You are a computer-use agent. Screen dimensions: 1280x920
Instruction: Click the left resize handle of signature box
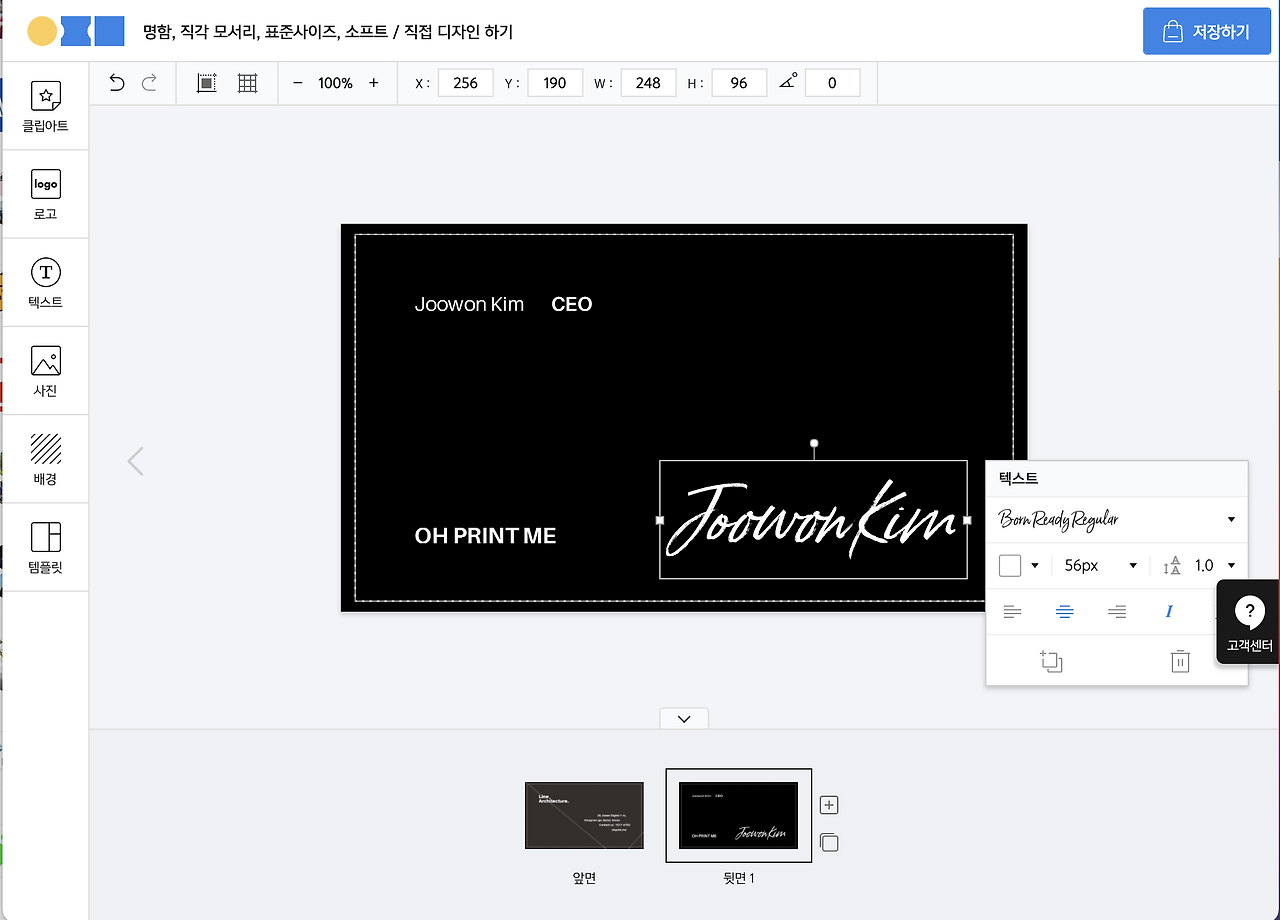click(x=660, y=520)
